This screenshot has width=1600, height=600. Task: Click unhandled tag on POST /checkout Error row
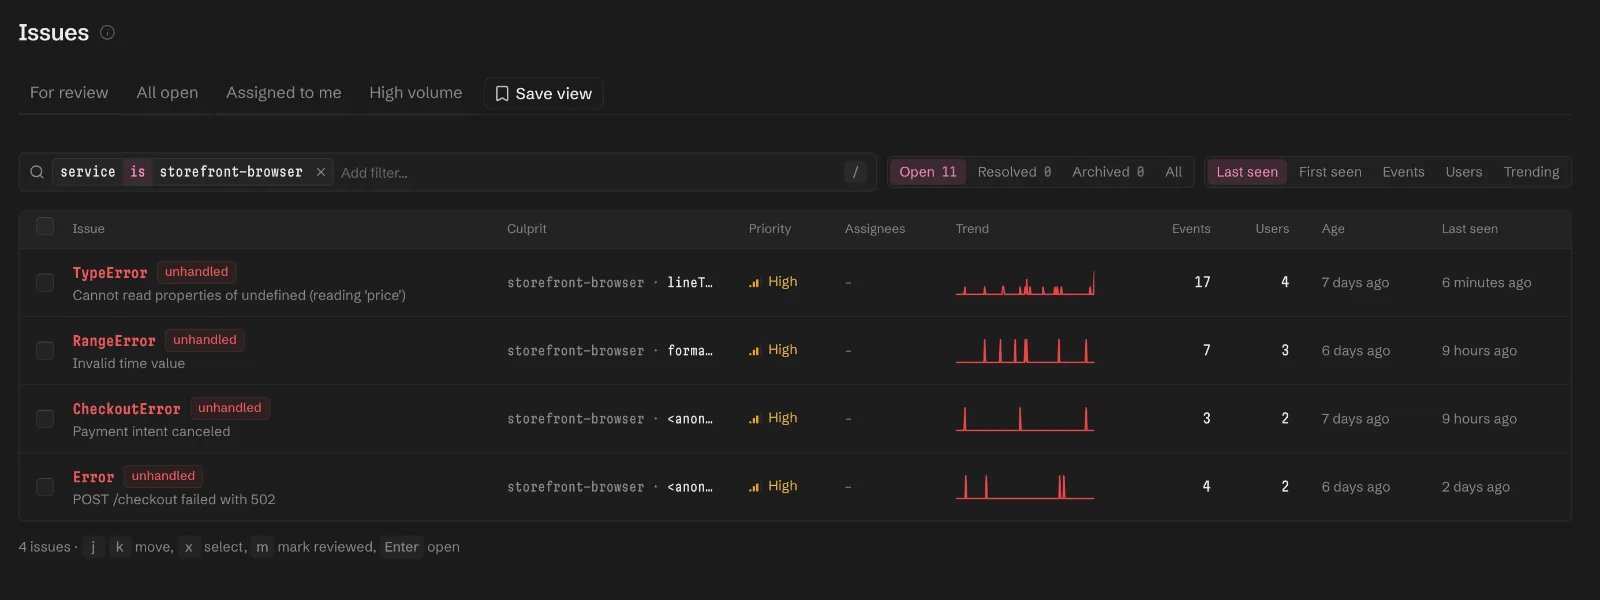(x=163, y=476)
